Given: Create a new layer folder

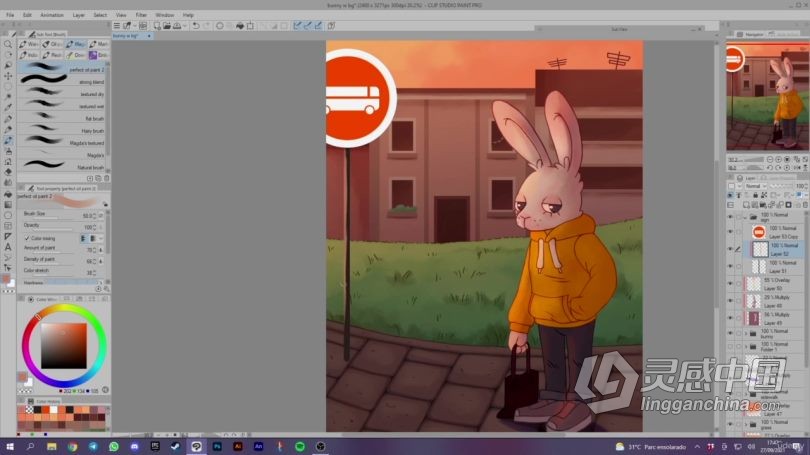Looking at the screenshot, I should [764, 205].
